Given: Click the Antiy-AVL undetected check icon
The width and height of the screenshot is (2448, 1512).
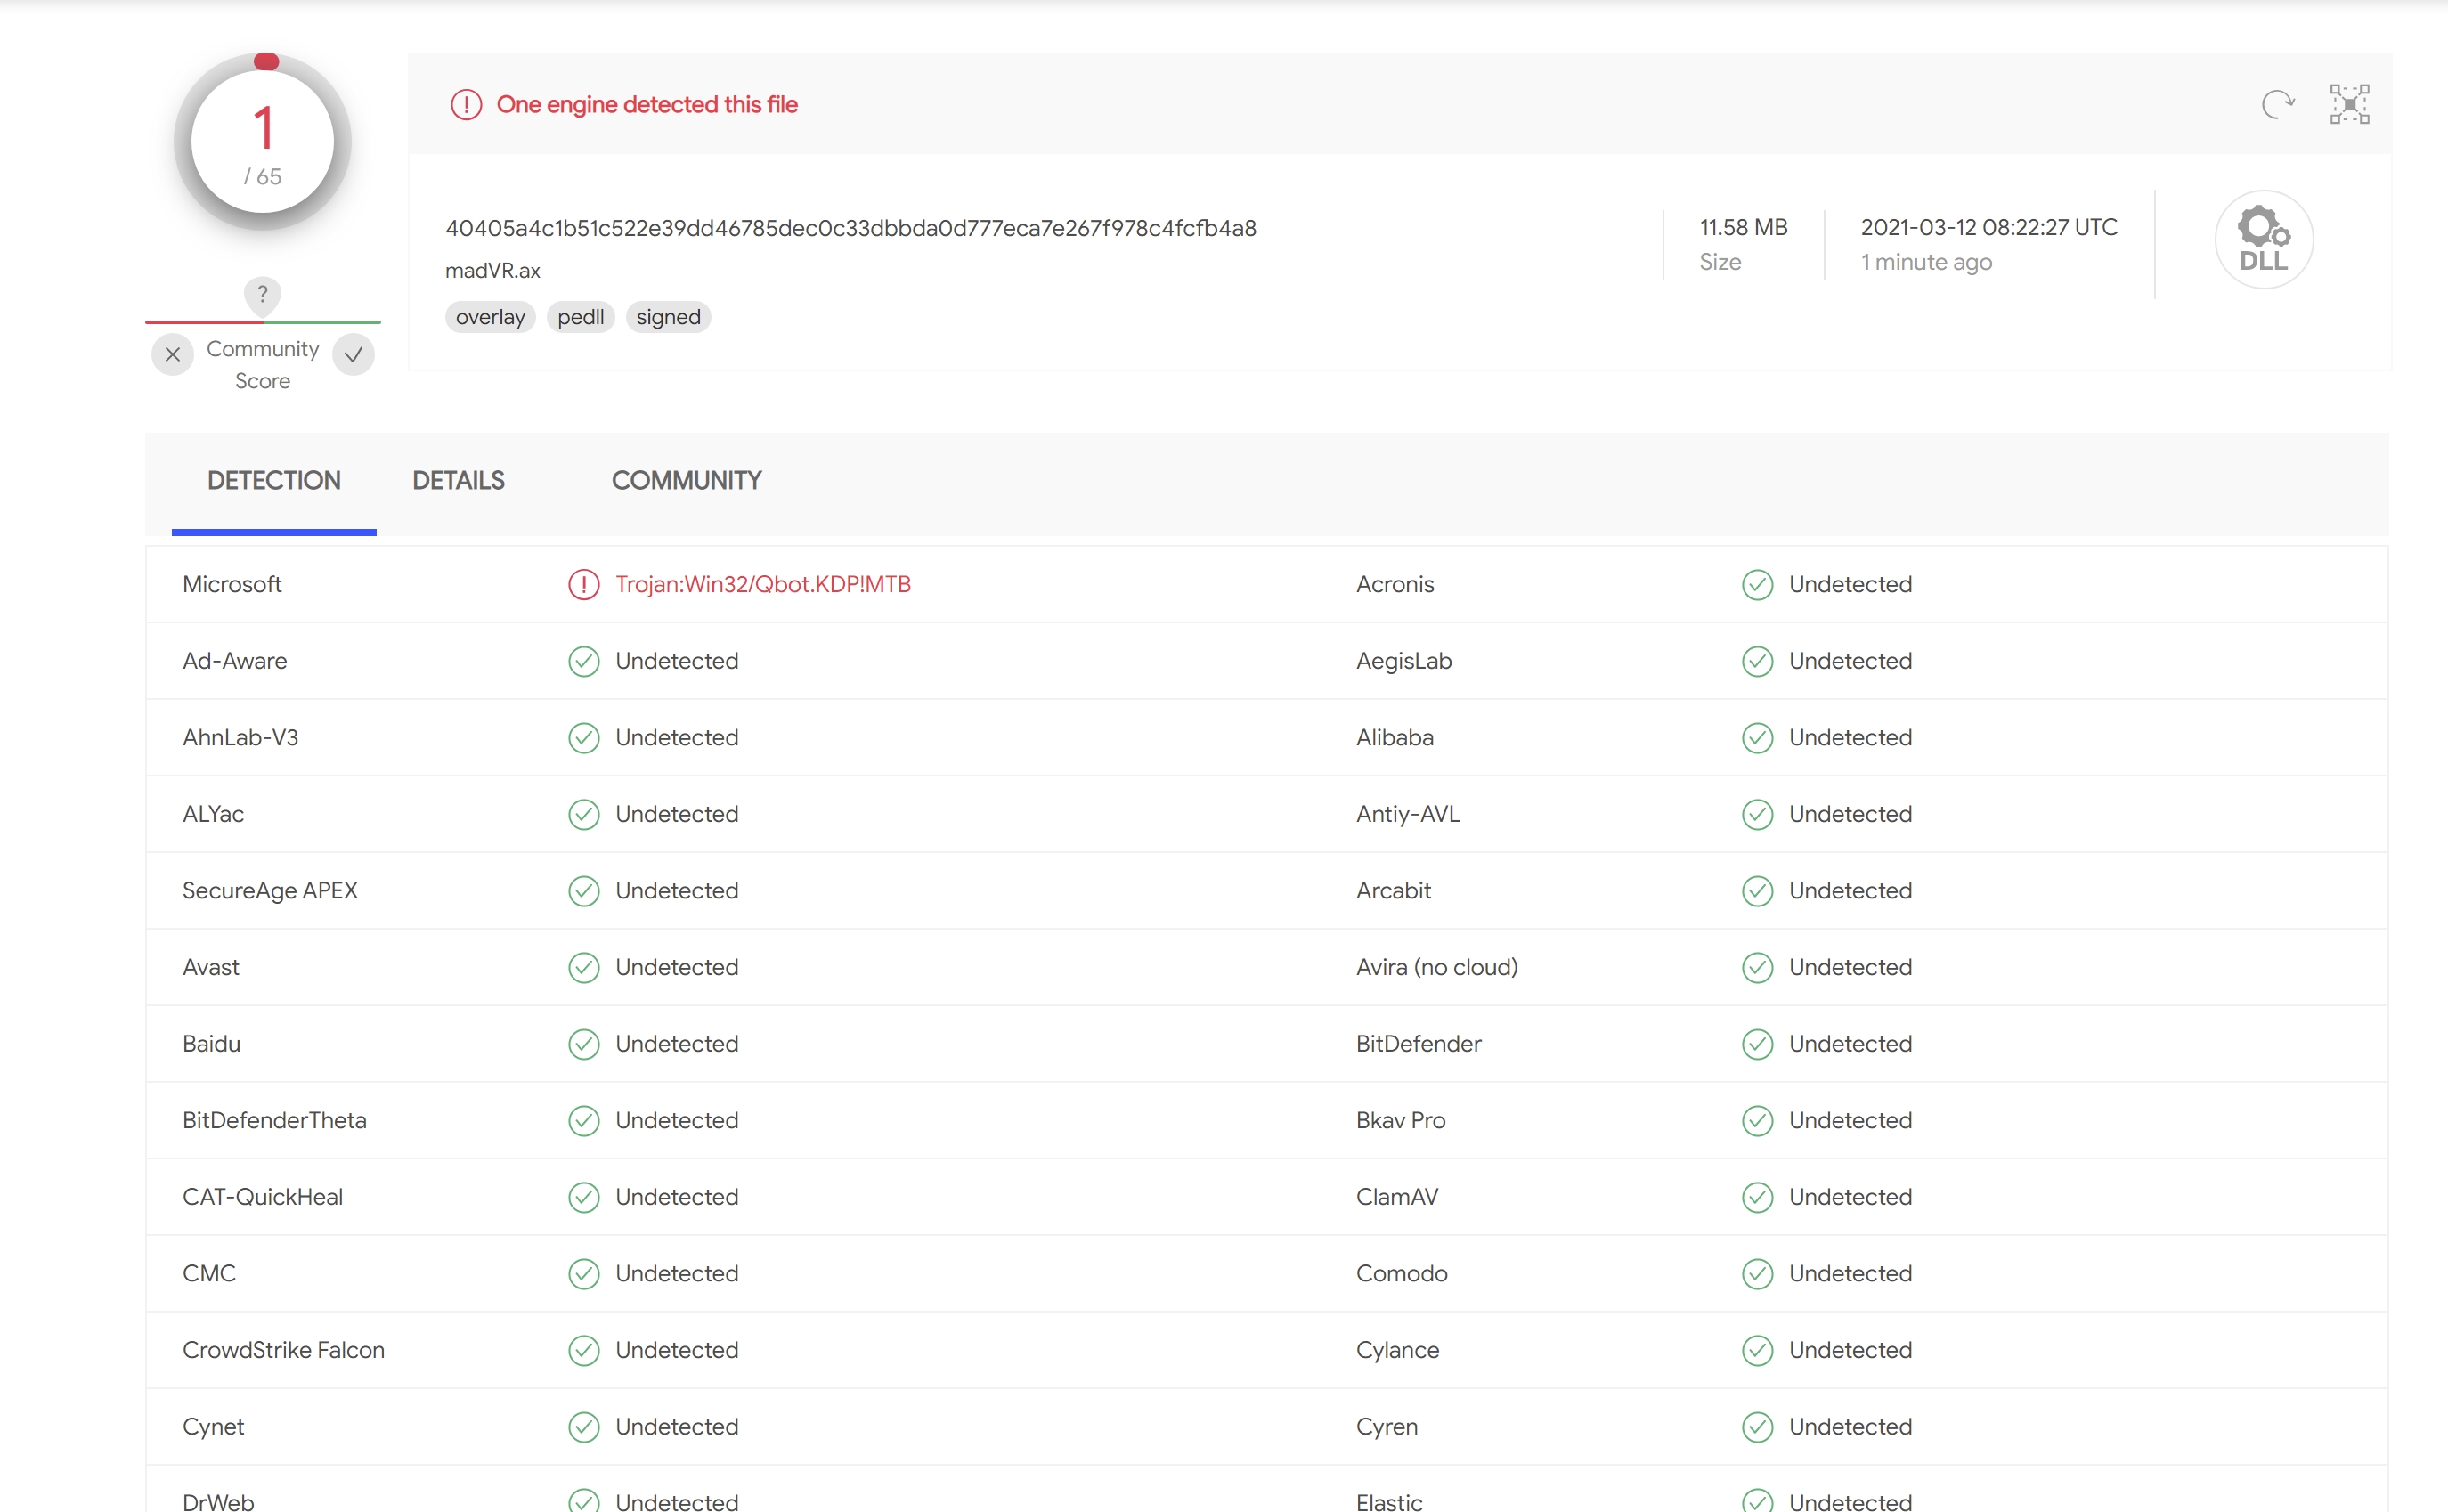Looking at the screenshot, I should click(x=1757, y=814).
